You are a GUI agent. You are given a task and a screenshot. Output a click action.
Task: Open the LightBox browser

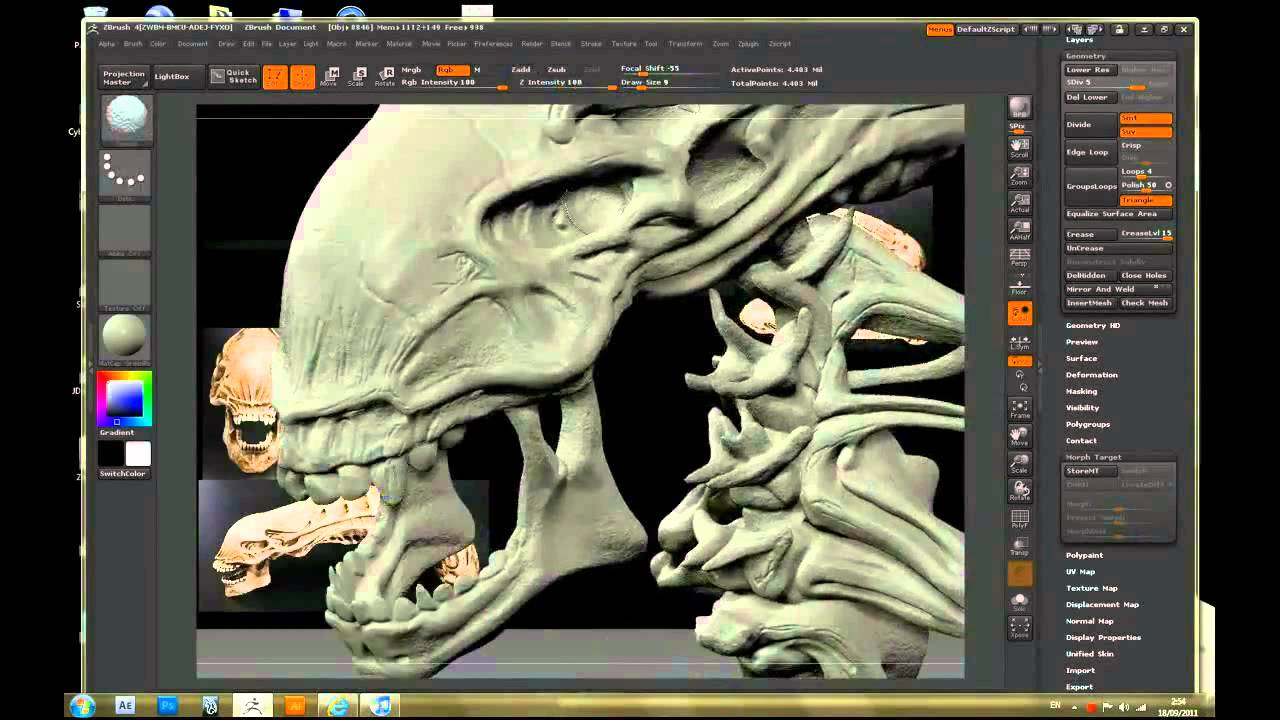pyautogui.click(x=172, y=77)
